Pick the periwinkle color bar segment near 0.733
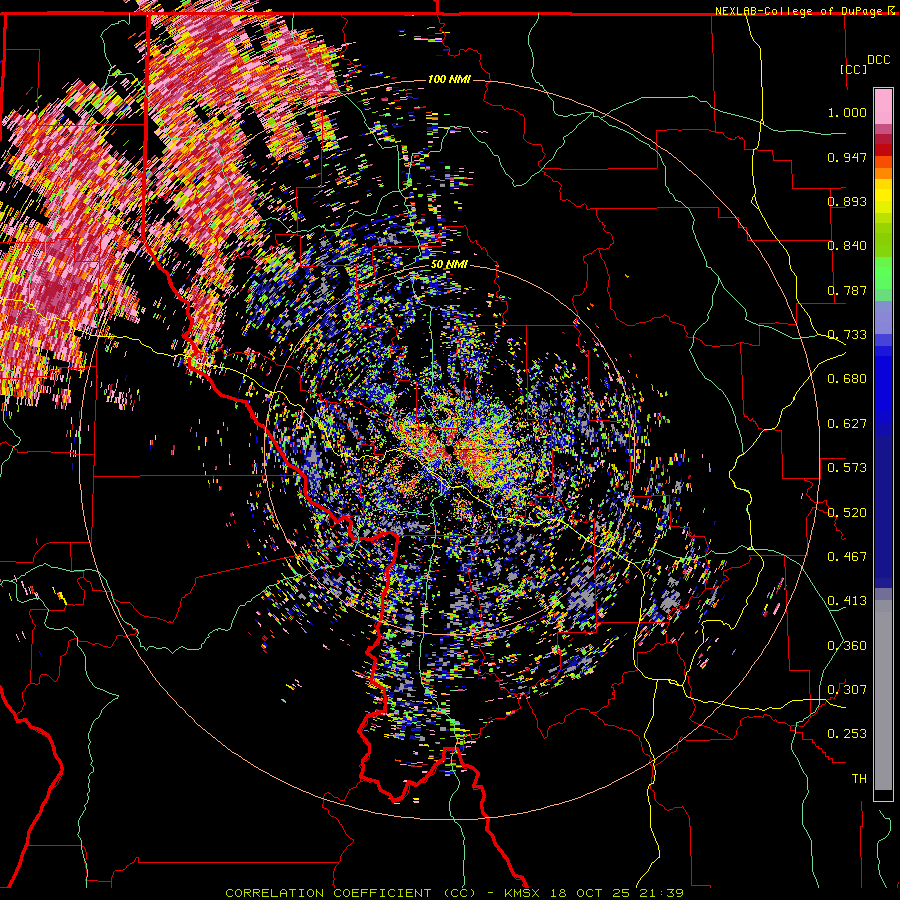This screenshot has width=900, height=900. (883, 317)
